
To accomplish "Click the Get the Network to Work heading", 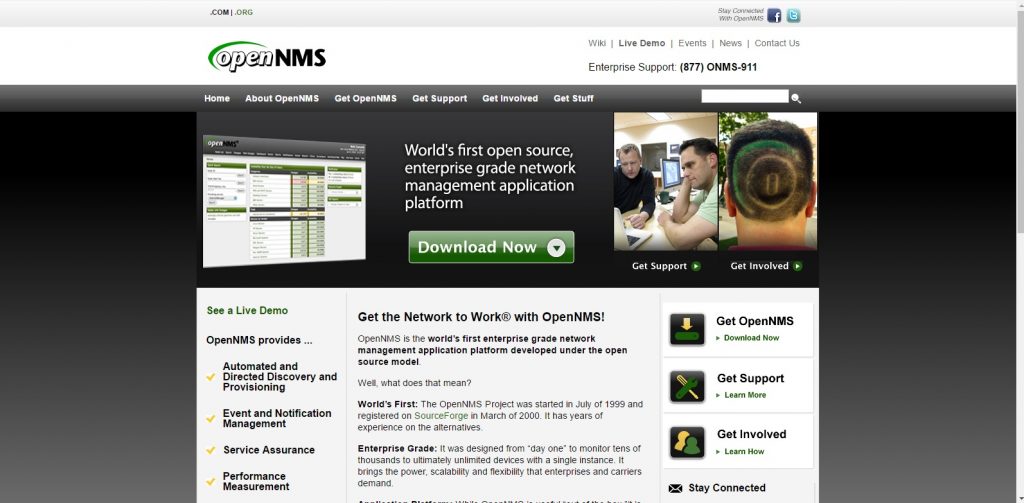I will 481,317.
